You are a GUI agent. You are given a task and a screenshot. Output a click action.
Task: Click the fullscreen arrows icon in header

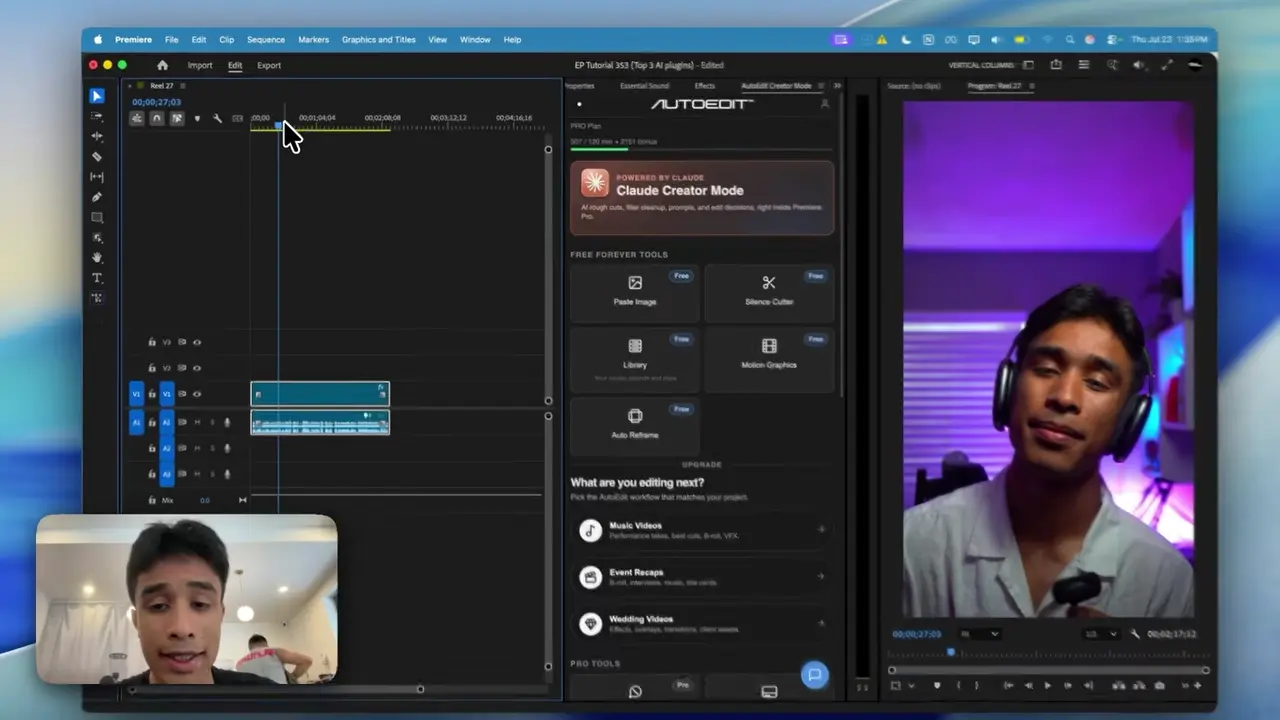[1166, 65]
